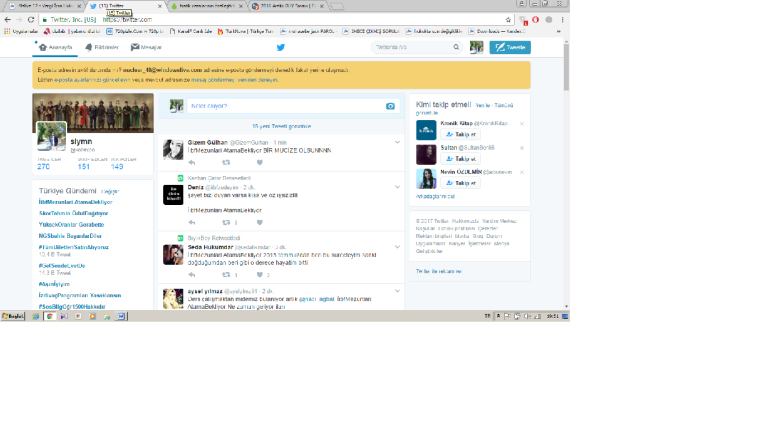The height and width of the screenshot is (429, 760).
Task: Close the Twitter browser tab
Action: tap(160, 6)
